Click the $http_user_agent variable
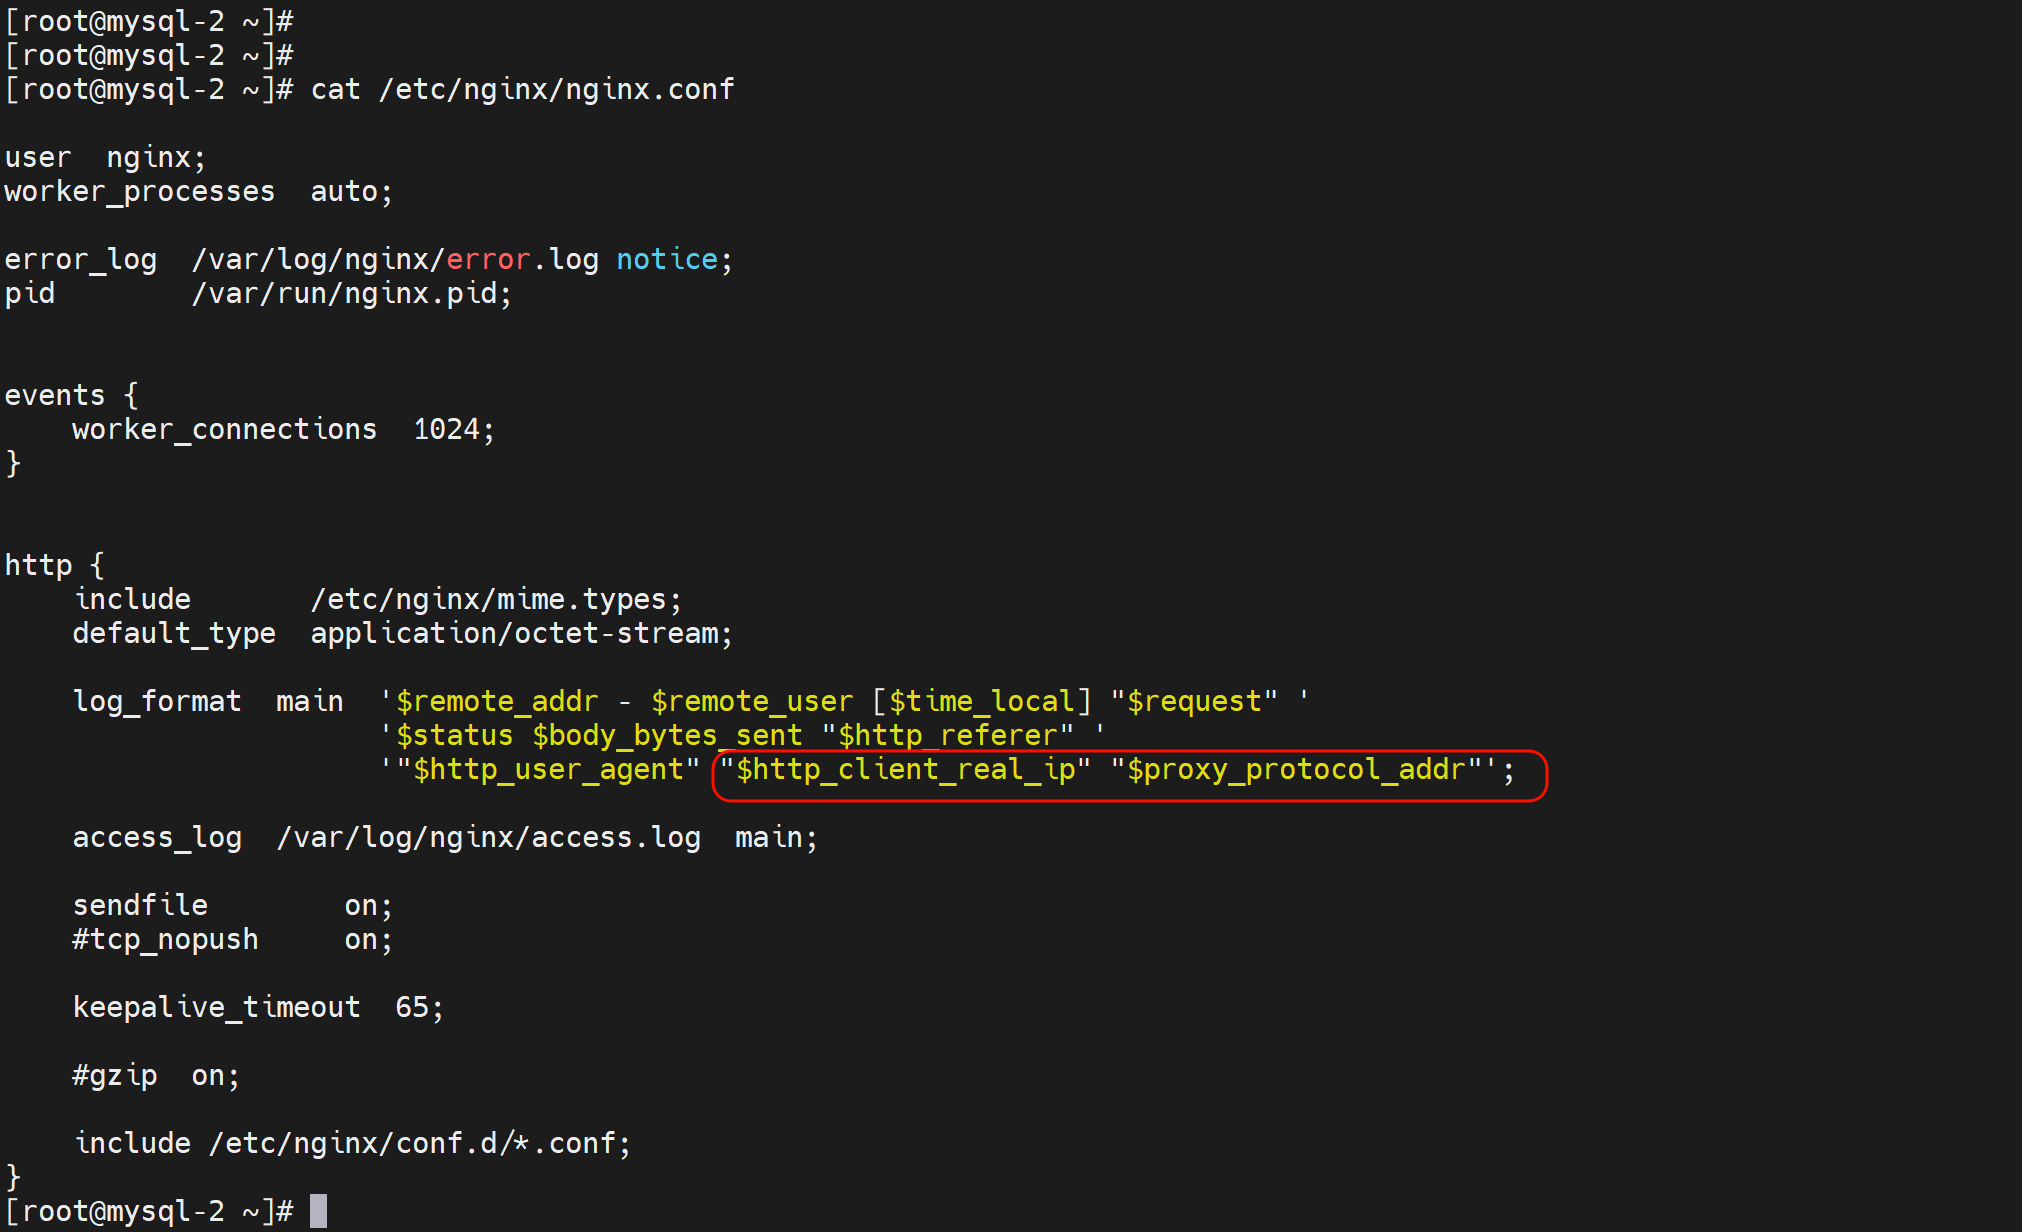 (x=548, y=770)
